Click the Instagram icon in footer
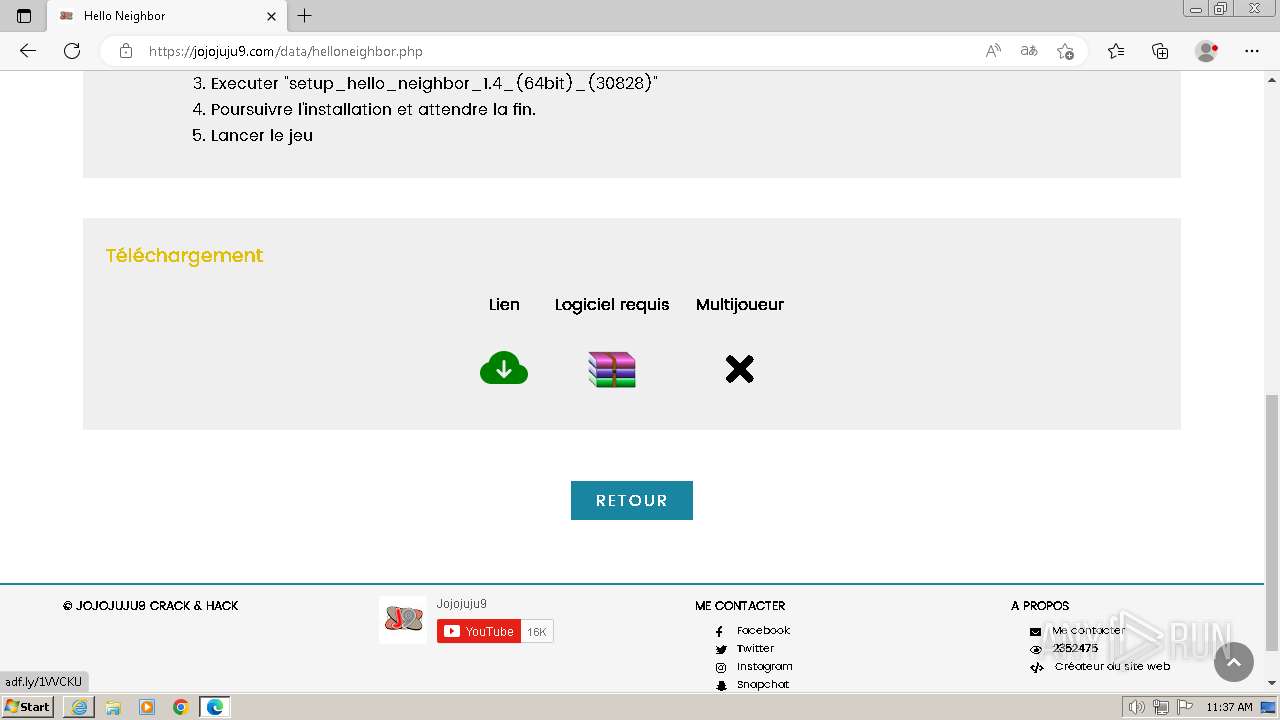Screen dimensions: 1280x720 click(720, 667)
